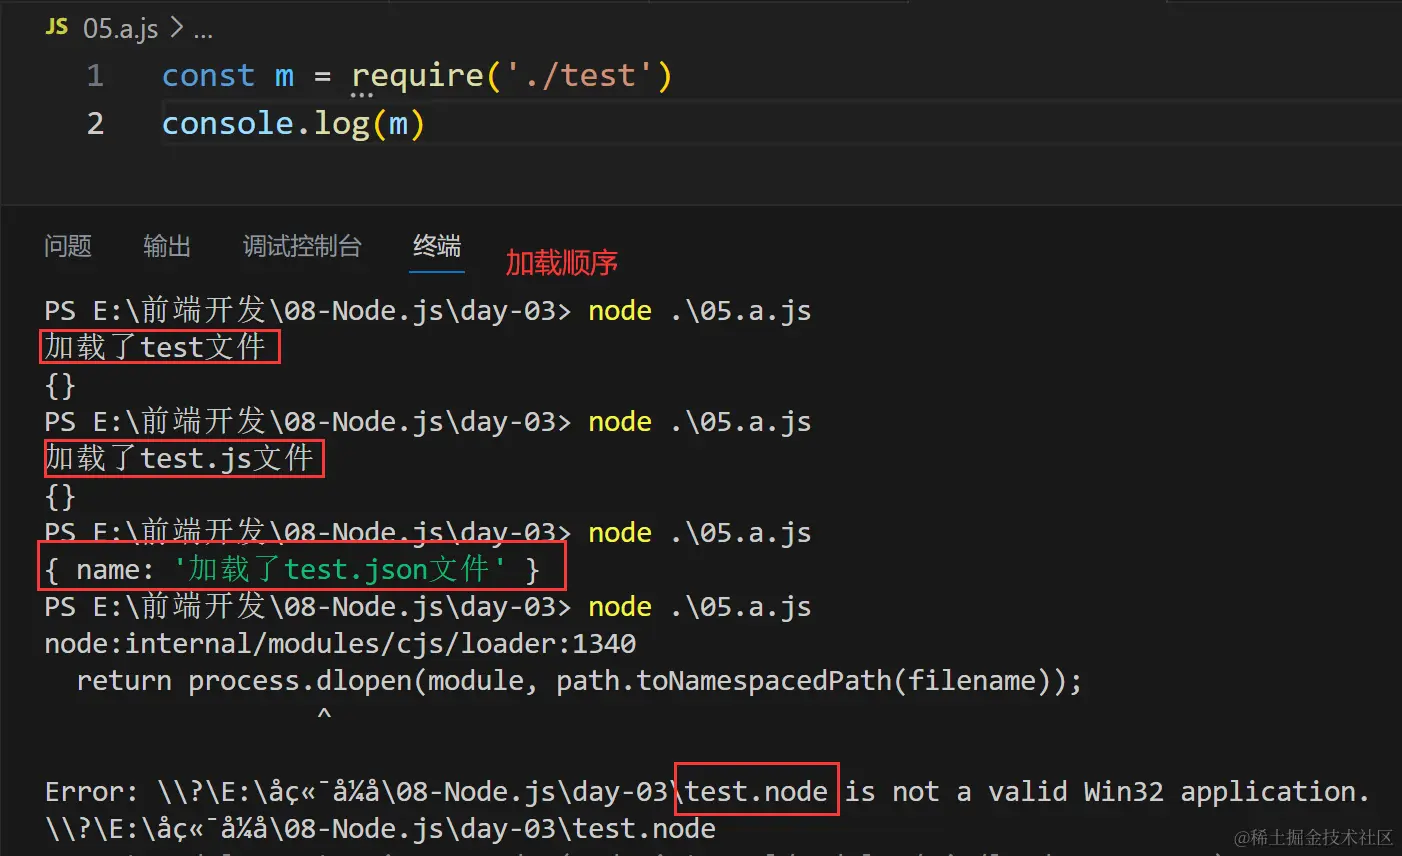Click the JS file icon in the breadcrumb
The height and width of the screenshot is (856, 1402).
pos(57,27)
